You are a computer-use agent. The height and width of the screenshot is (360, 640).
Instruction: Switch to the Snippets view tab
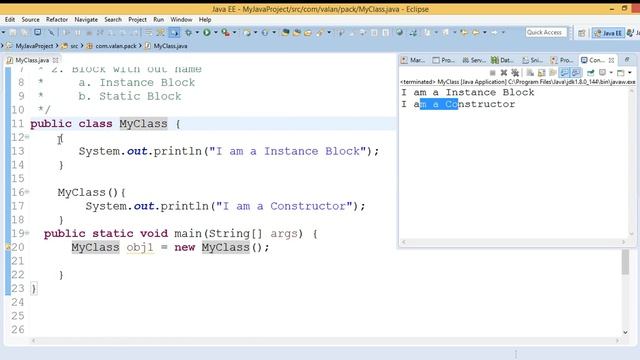coord(533,60)
